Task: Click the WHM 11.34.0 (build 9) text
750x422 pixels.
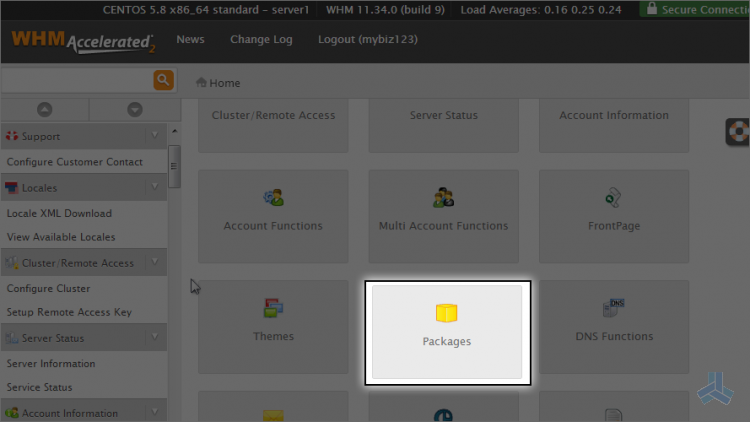Action: pyautogui.click(x=385, y=10)
